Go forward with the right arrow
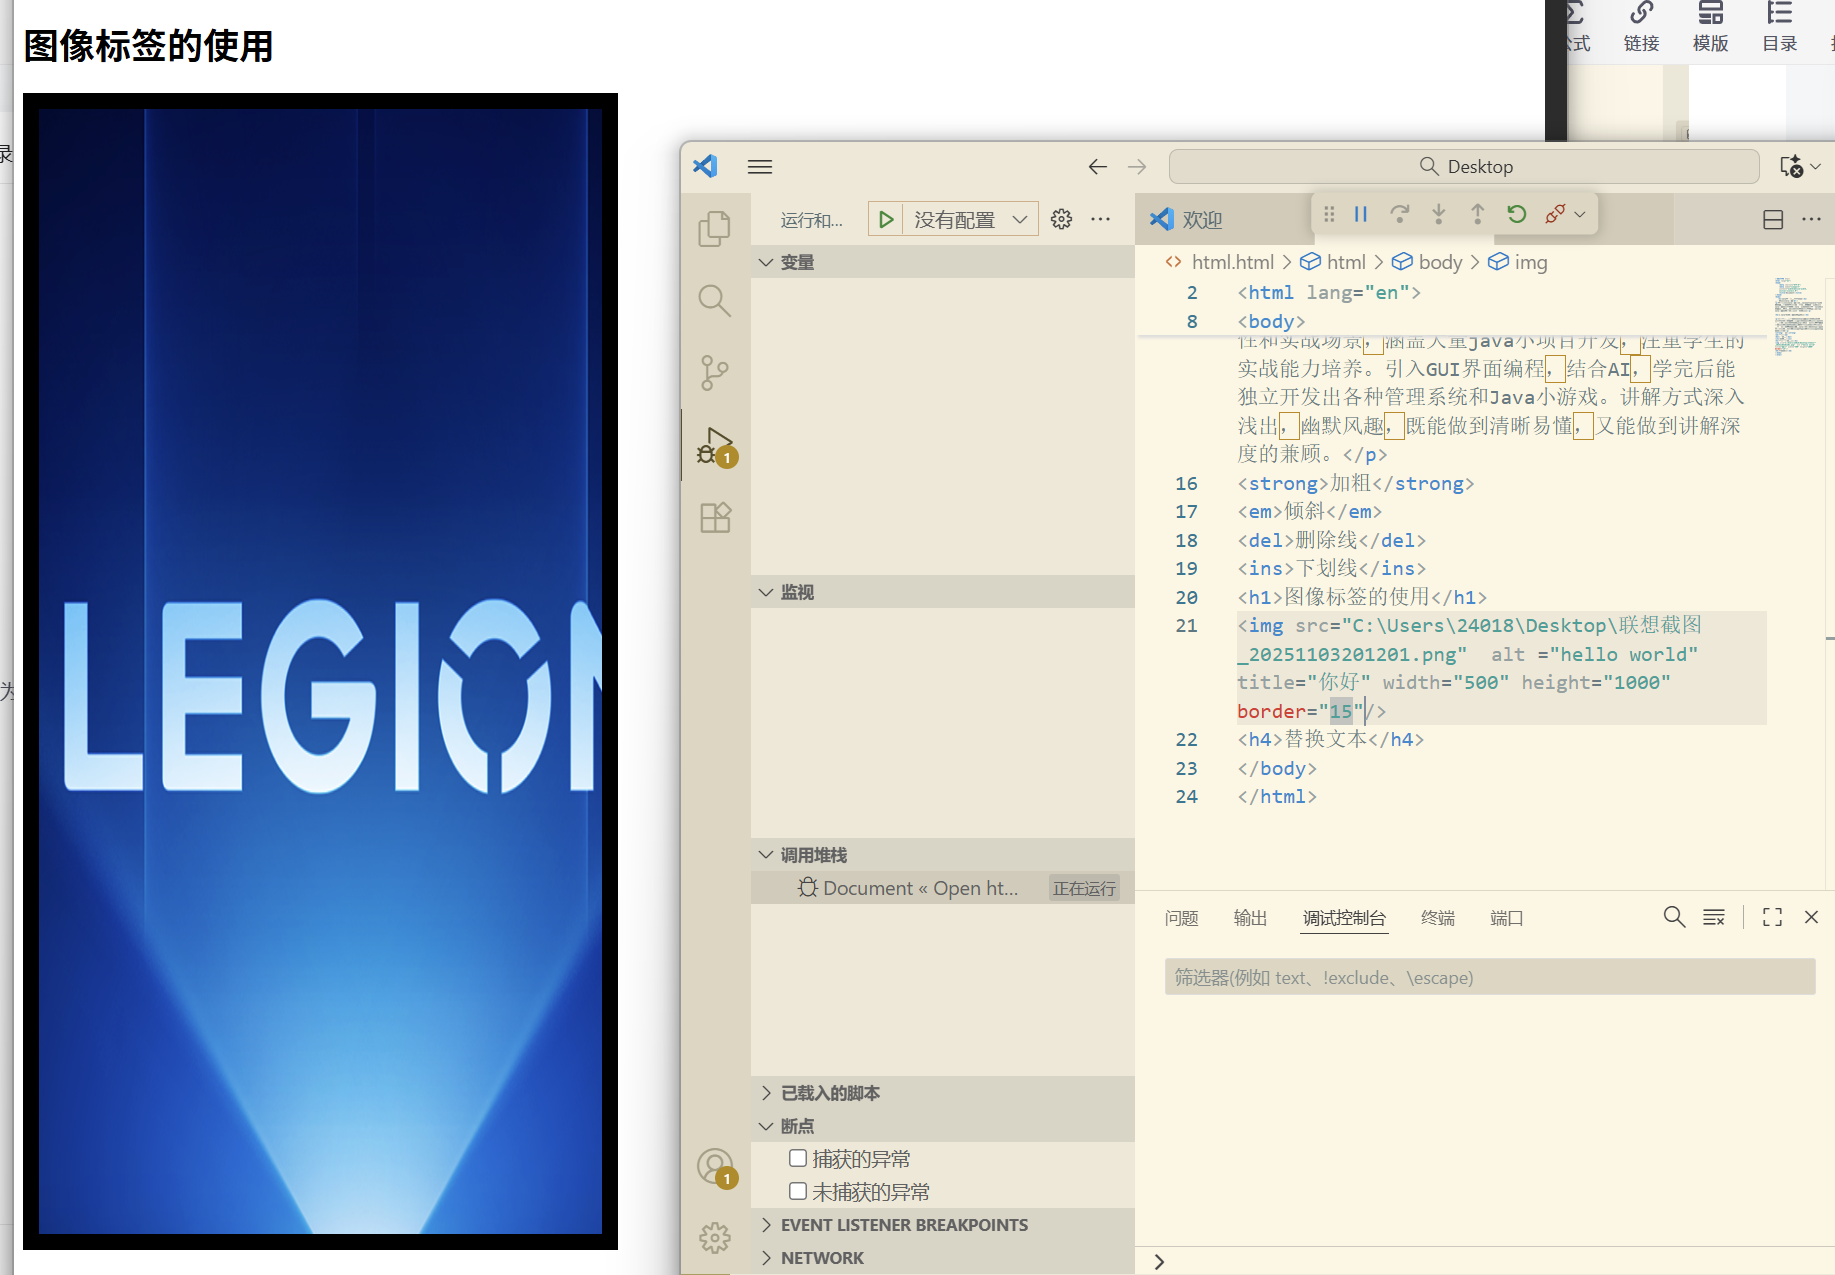This screenshot has height=1275, width=1835. pos(1137,167)
